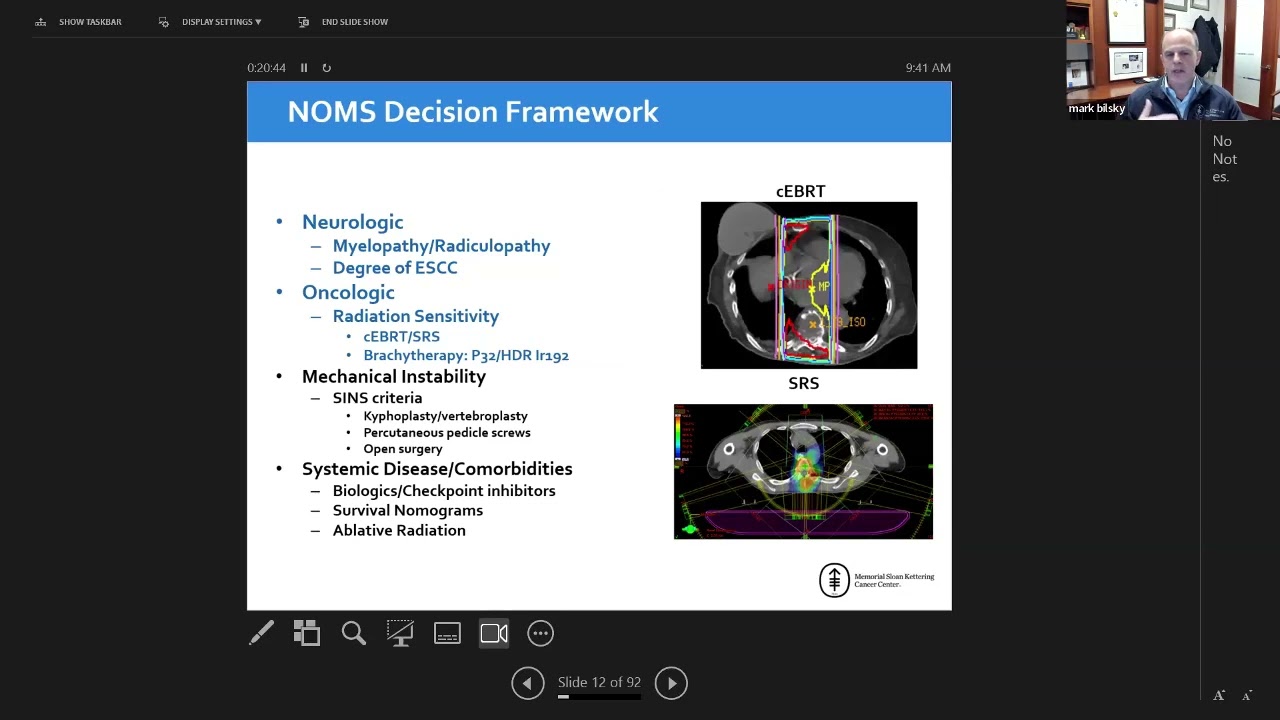Click the SRS treatment plan image
Image resolution: width=1280 pixels, height=720 pixels.
click(803, 472)
